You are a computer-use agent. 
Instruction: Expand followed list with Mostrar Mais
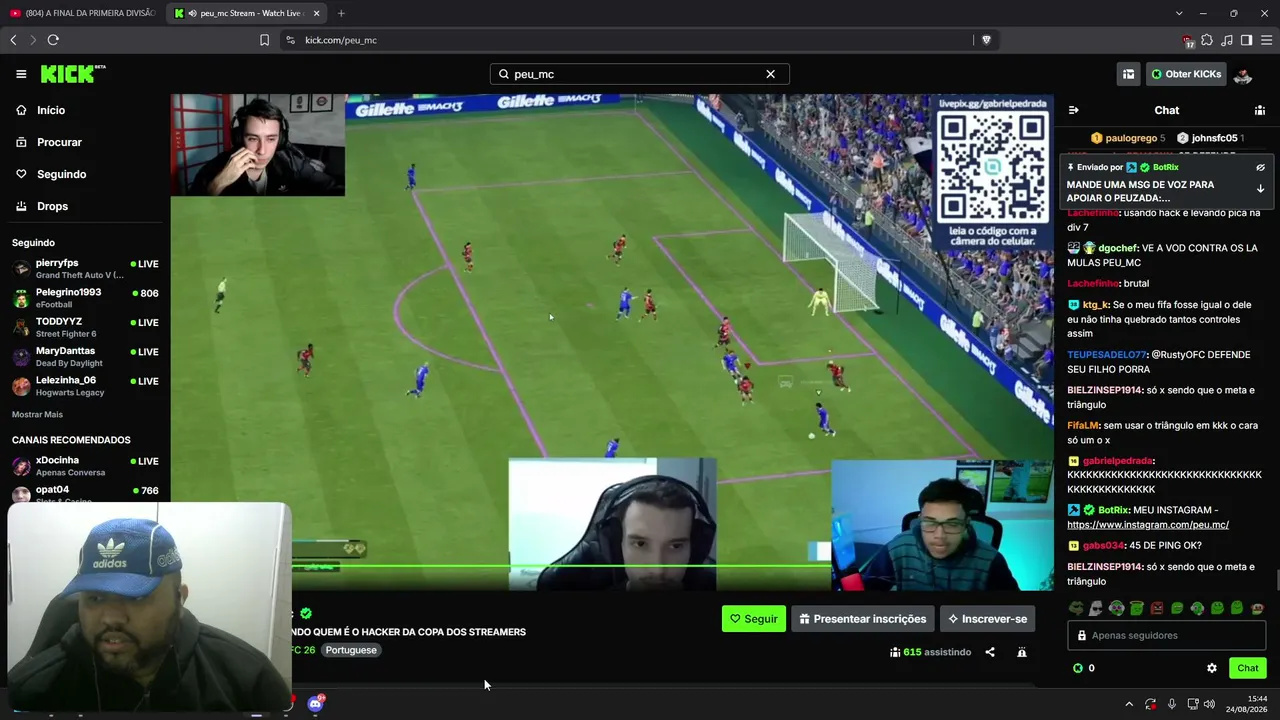coord(37,414)
